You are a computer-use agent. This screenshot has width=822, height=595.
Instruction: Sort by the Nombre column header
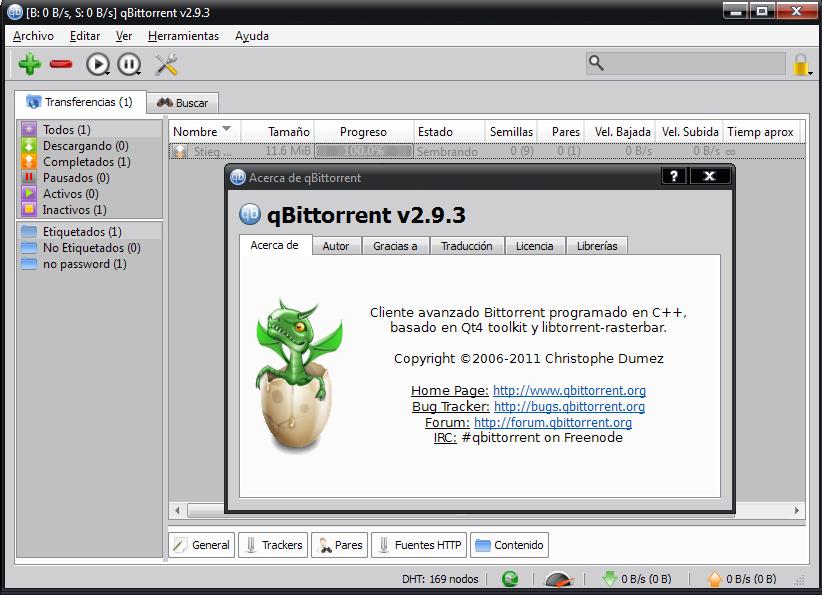click(x=204, y=132)
